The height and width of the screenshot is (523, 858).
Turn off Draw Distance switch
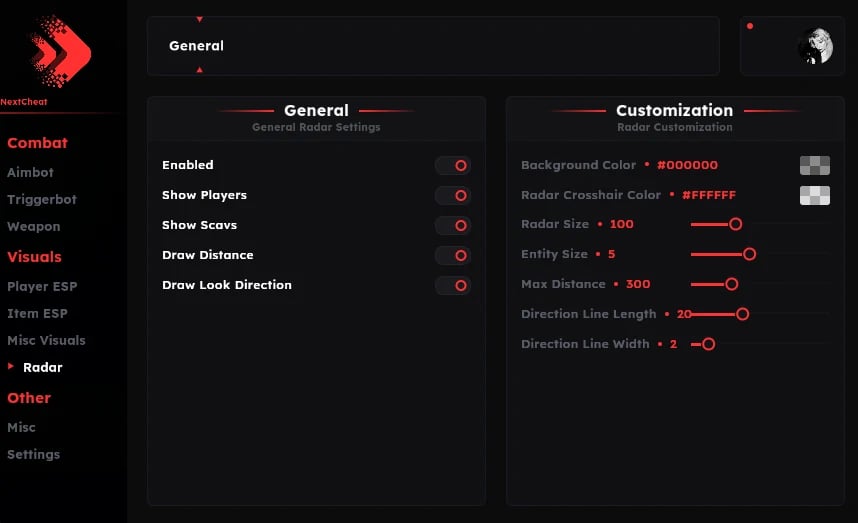[453, 256]
